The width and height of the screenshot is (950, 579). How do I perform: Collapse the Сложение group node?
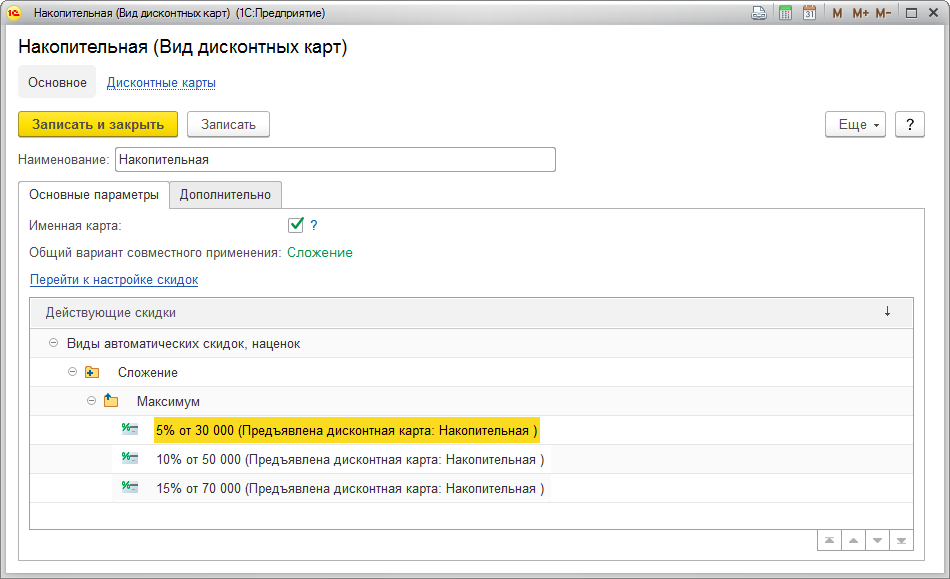tap(72, 372)
